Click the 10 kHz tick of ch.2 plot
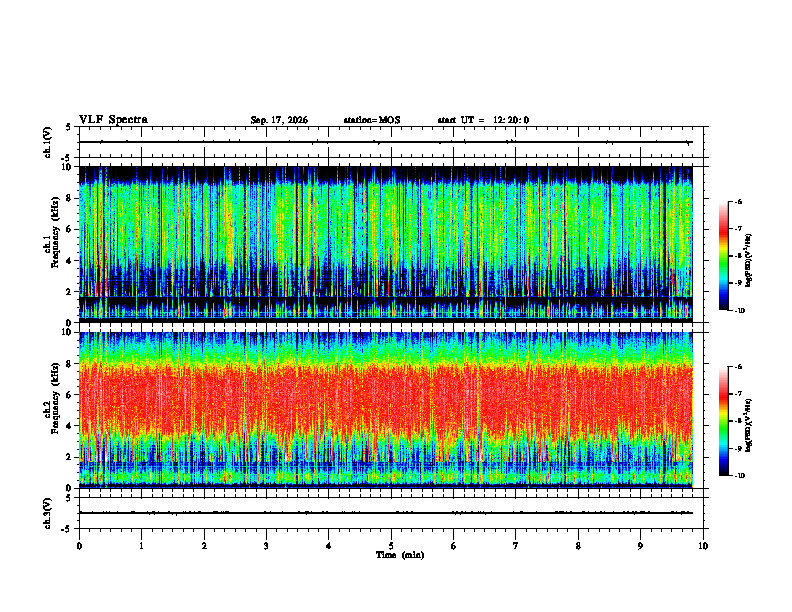 68,332
